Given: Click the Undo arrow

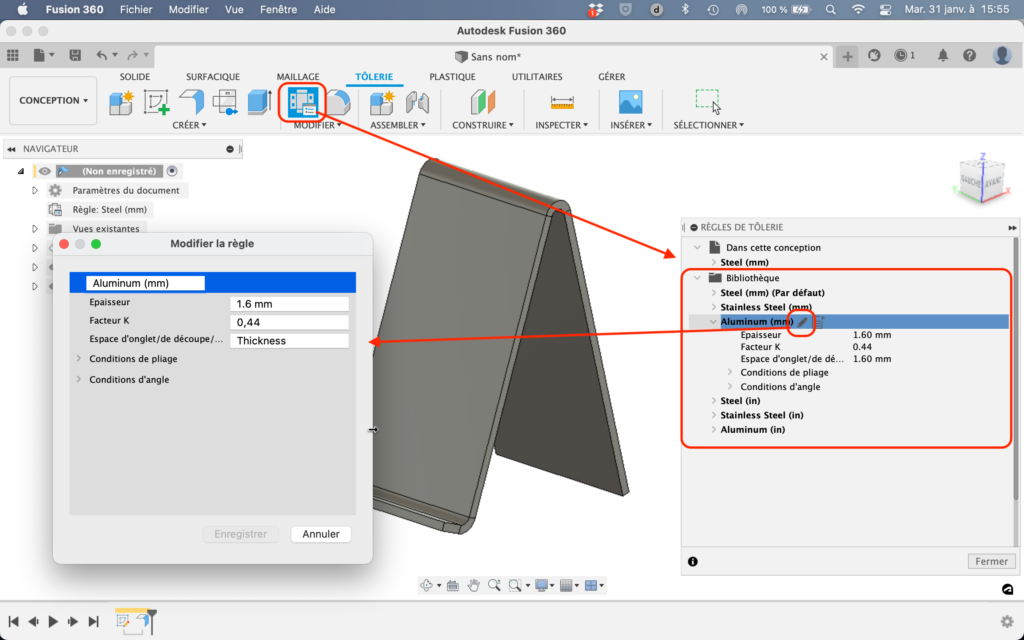Looking at the screenshot, I should (x=101, y=56).
